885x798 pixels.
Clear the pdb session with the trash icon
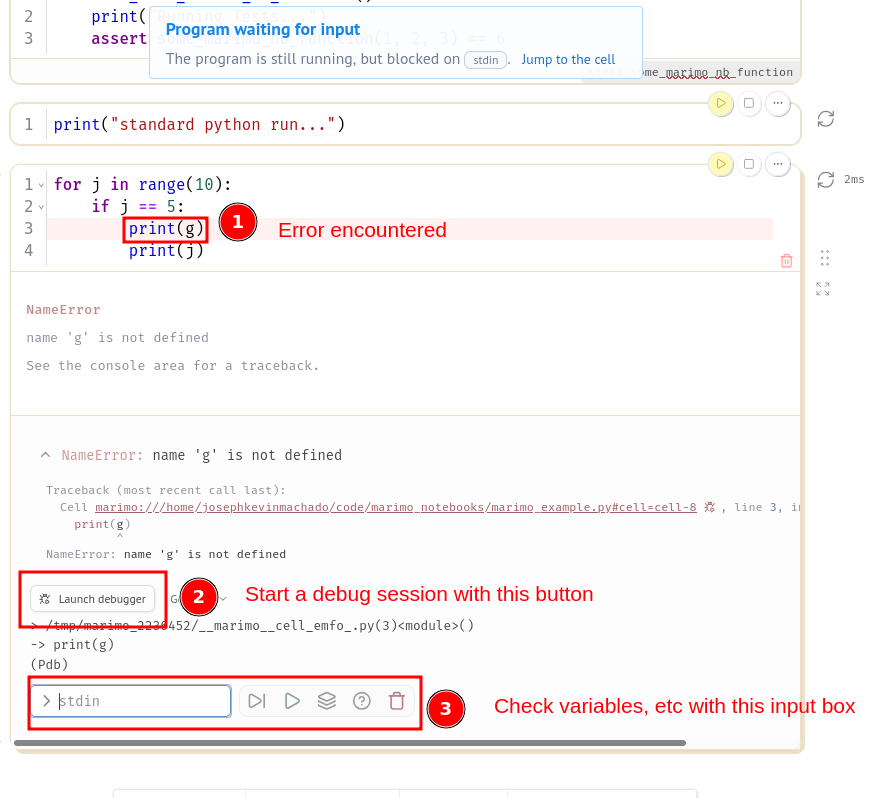[x=397, y=700]
